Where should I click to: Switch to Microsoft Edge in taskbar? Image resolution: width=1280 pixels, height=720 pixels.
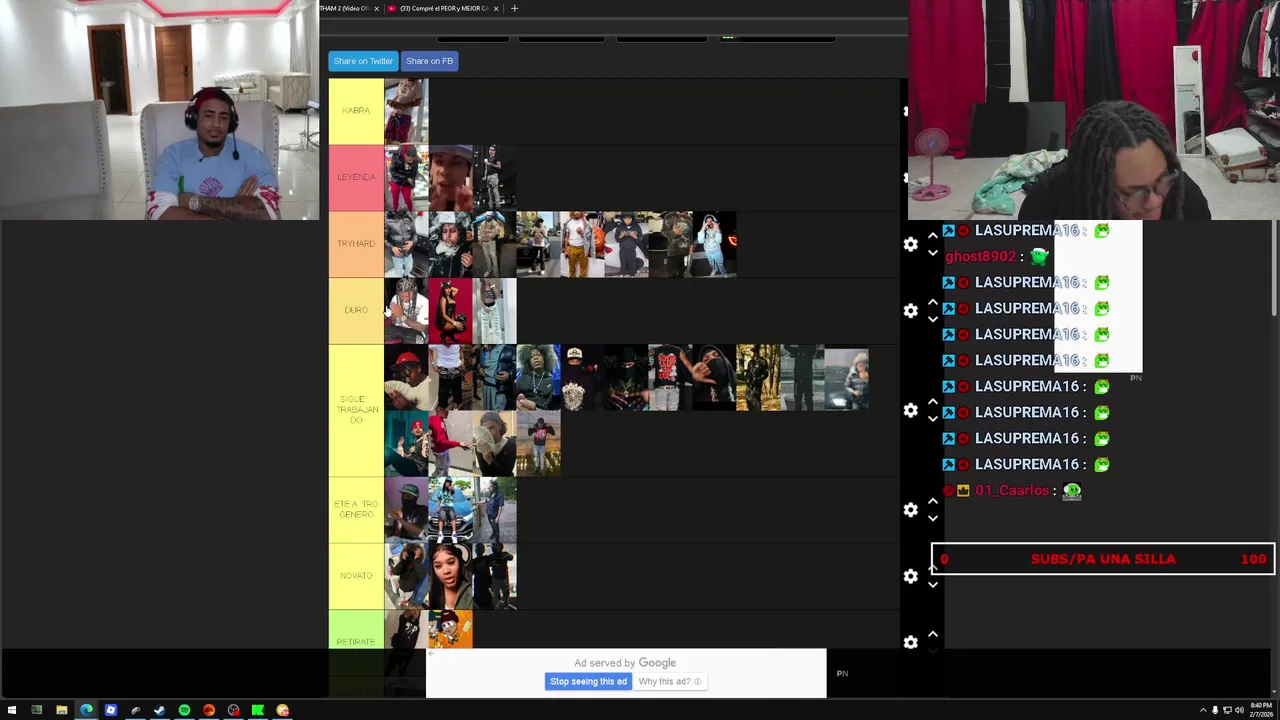[x=86, y=710]
